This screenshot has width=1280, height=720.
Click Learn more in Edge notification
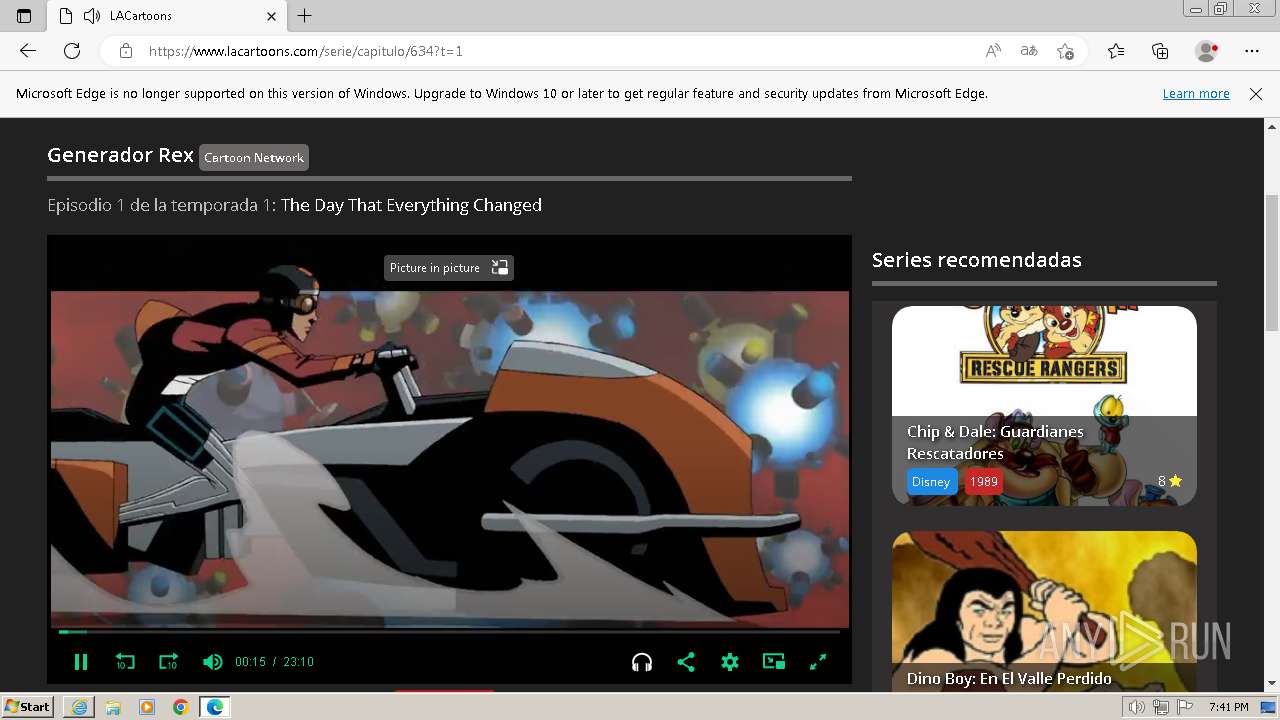click(x=1196, y=94)
